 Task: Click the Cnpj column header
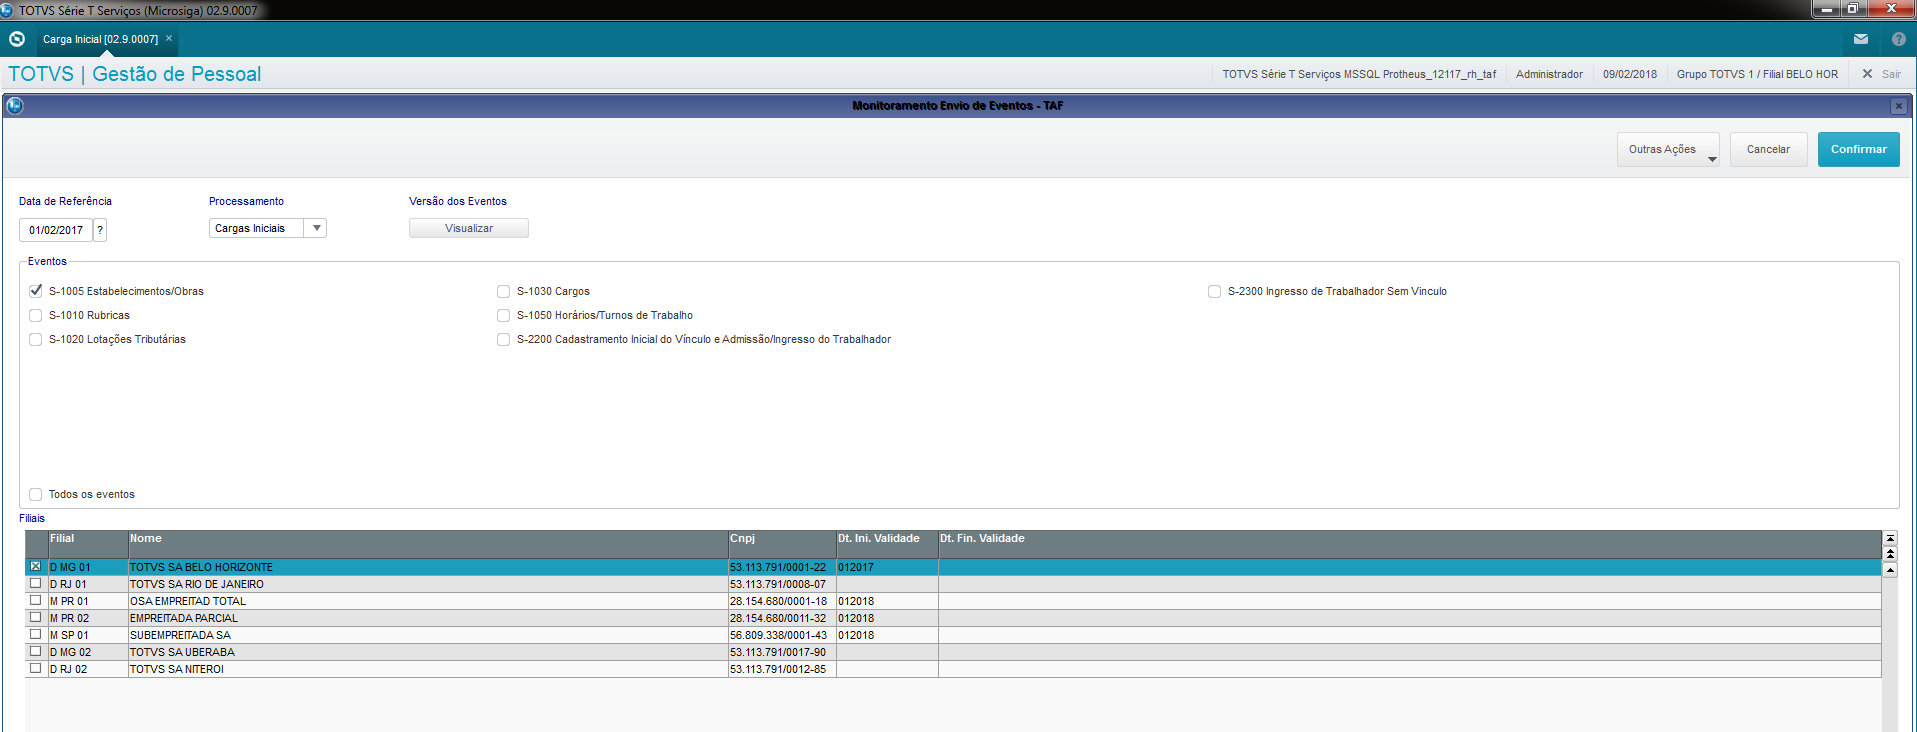pyautogui.click(x=782, y=544)
